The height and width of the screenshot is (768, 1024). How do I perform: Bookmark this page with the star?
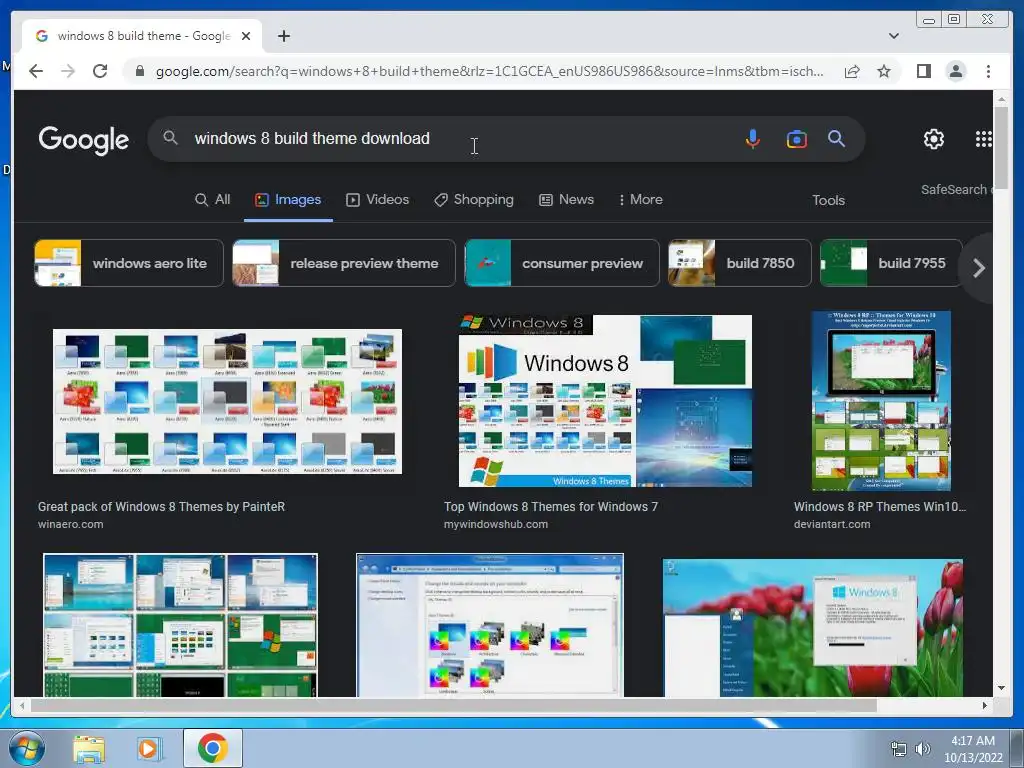click(x=884, y=71)
